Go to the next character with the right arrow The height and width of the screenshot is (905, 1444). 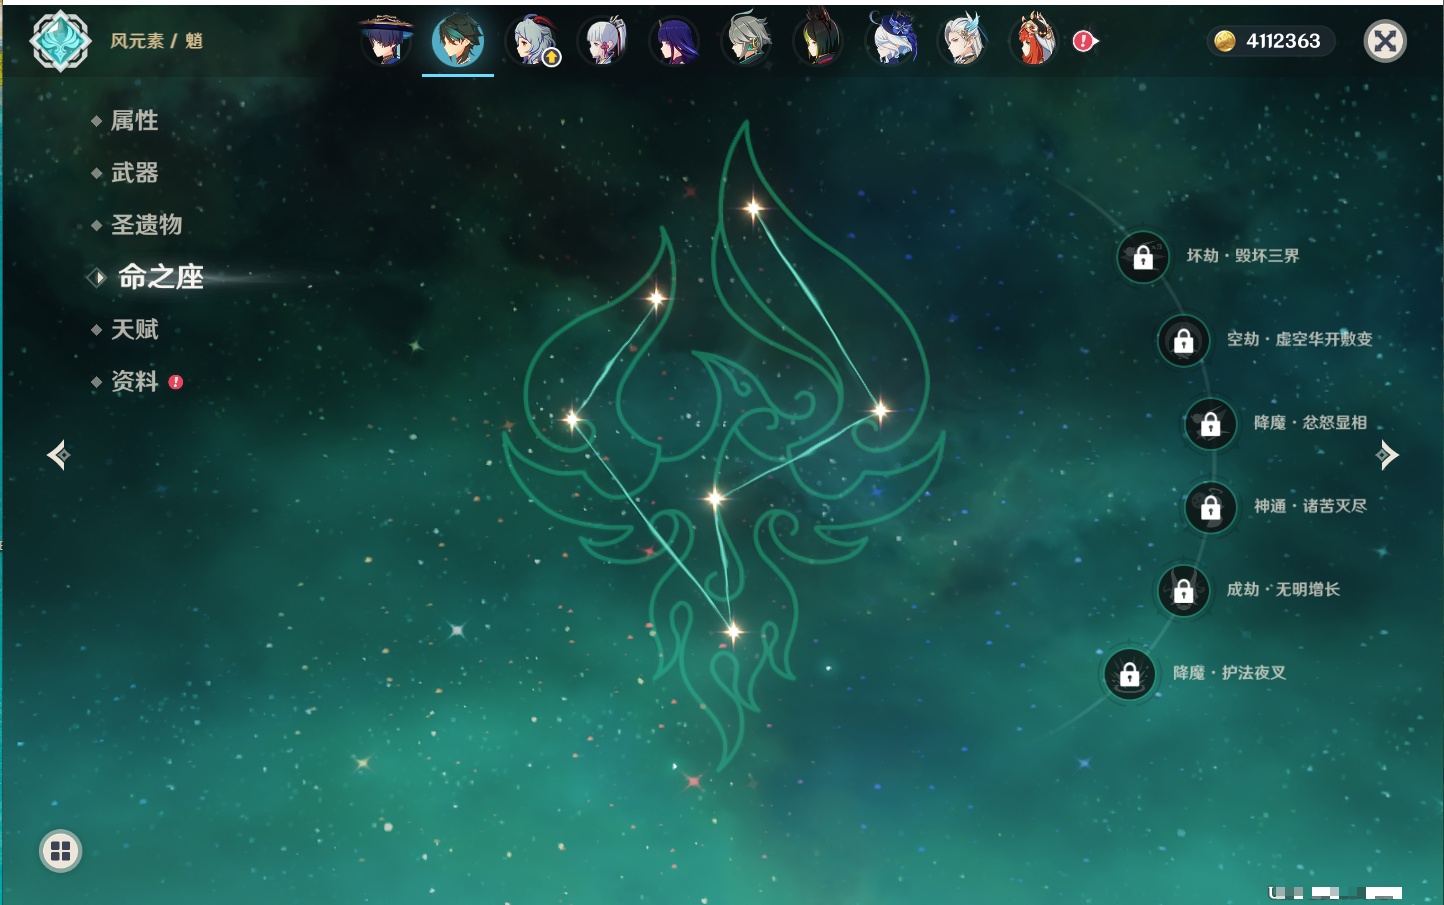pyautogui.click(x=1386, y=455)
